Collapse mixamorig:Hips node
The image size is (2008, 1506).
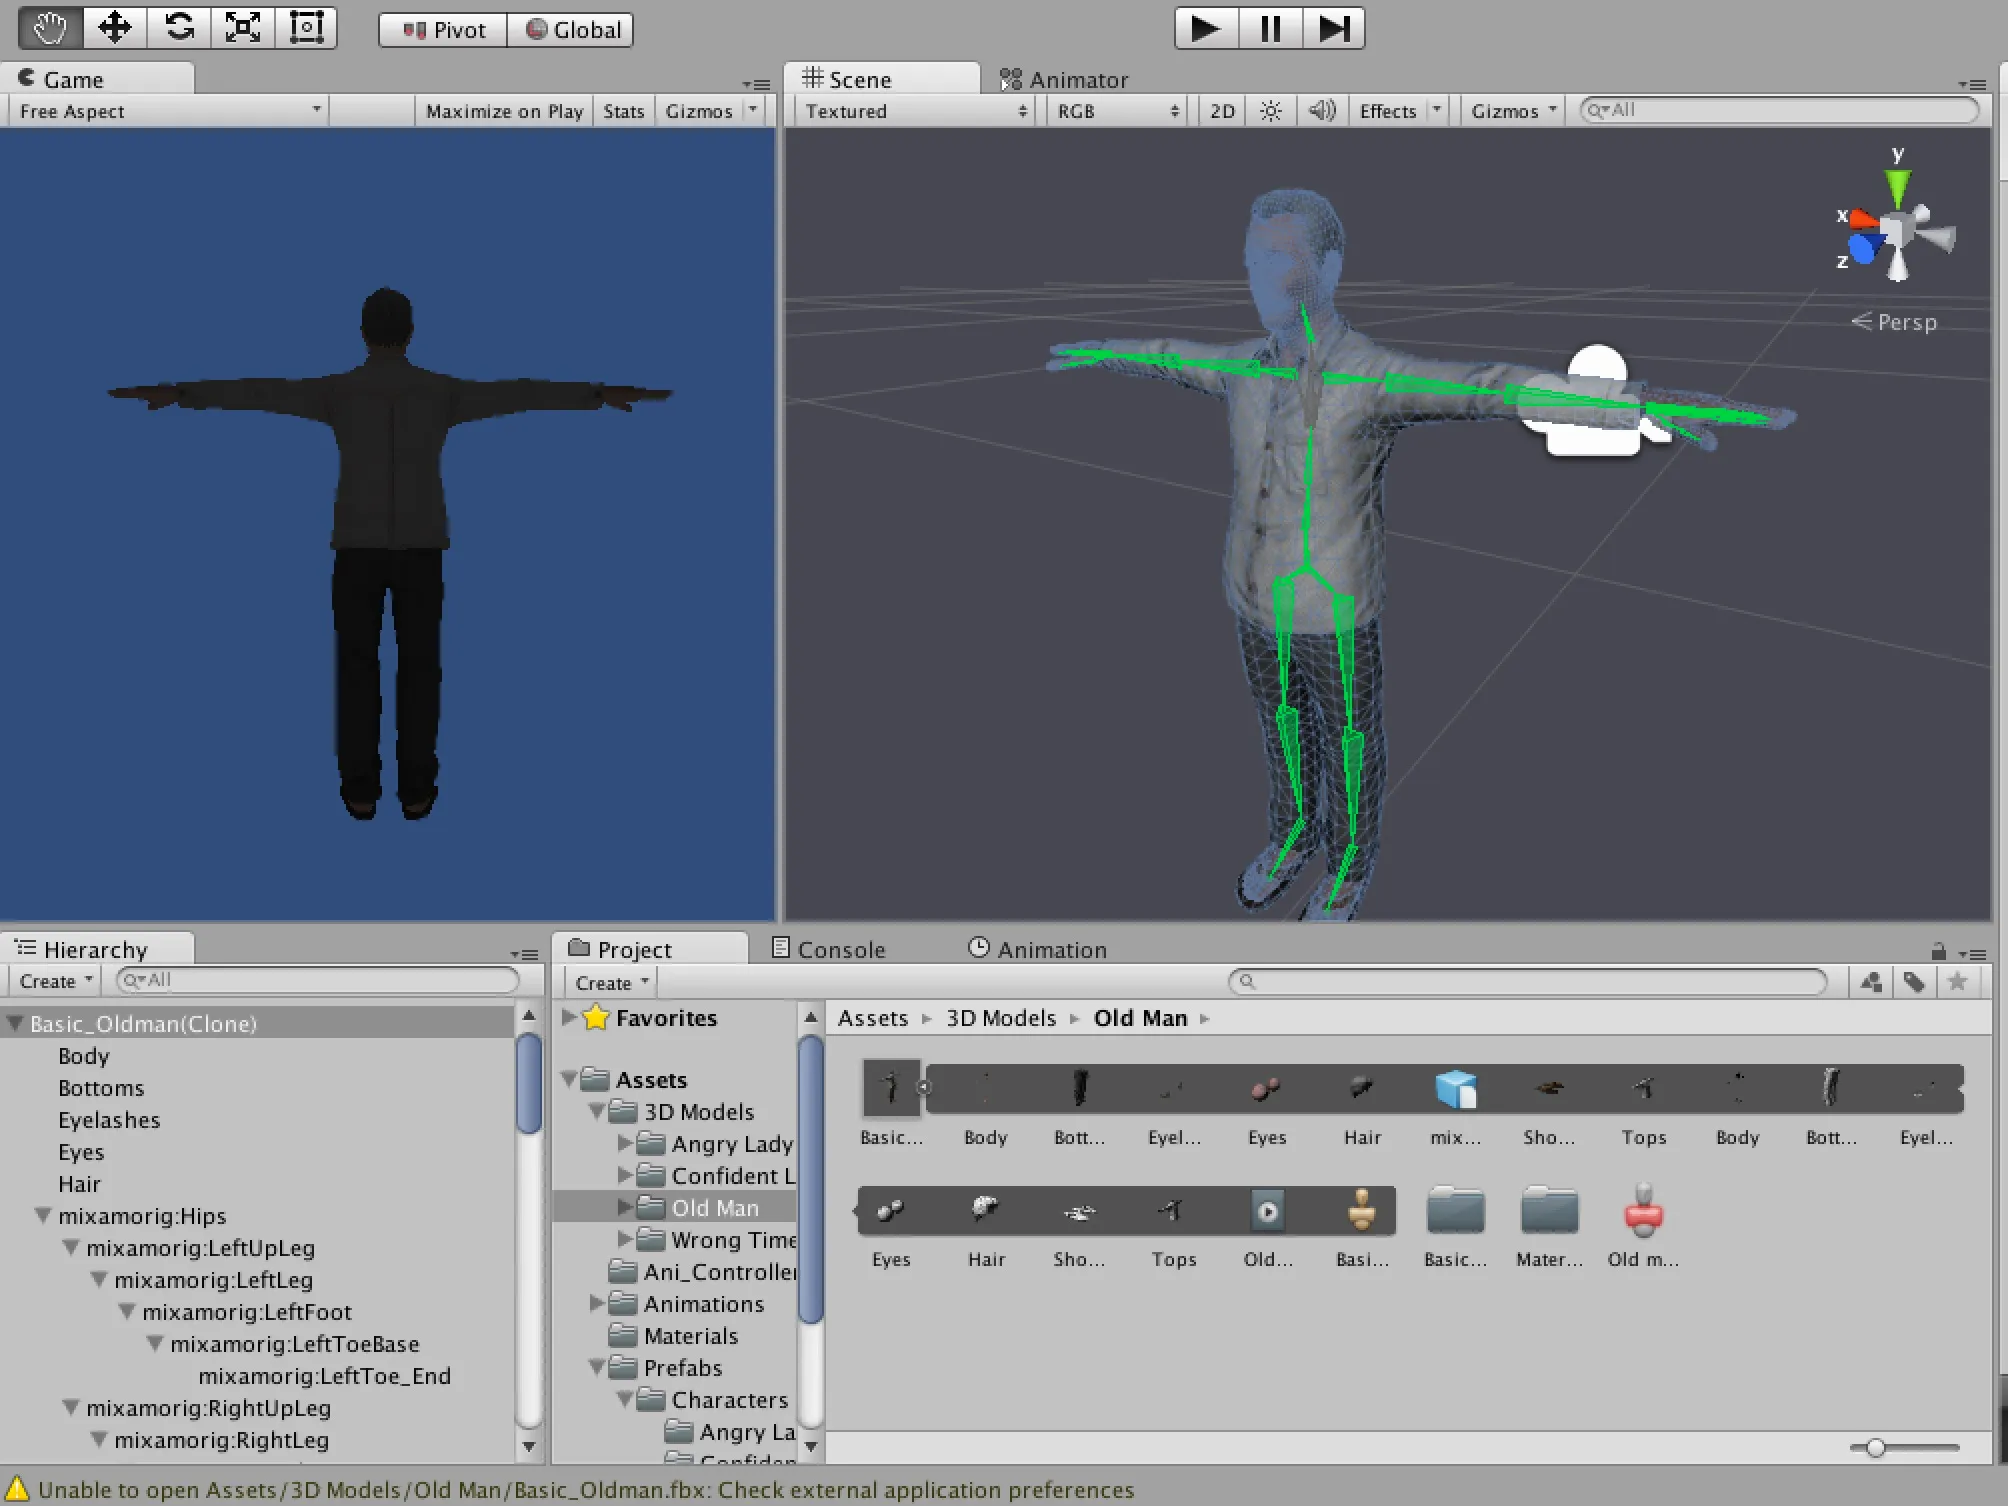pos(44,1216)
